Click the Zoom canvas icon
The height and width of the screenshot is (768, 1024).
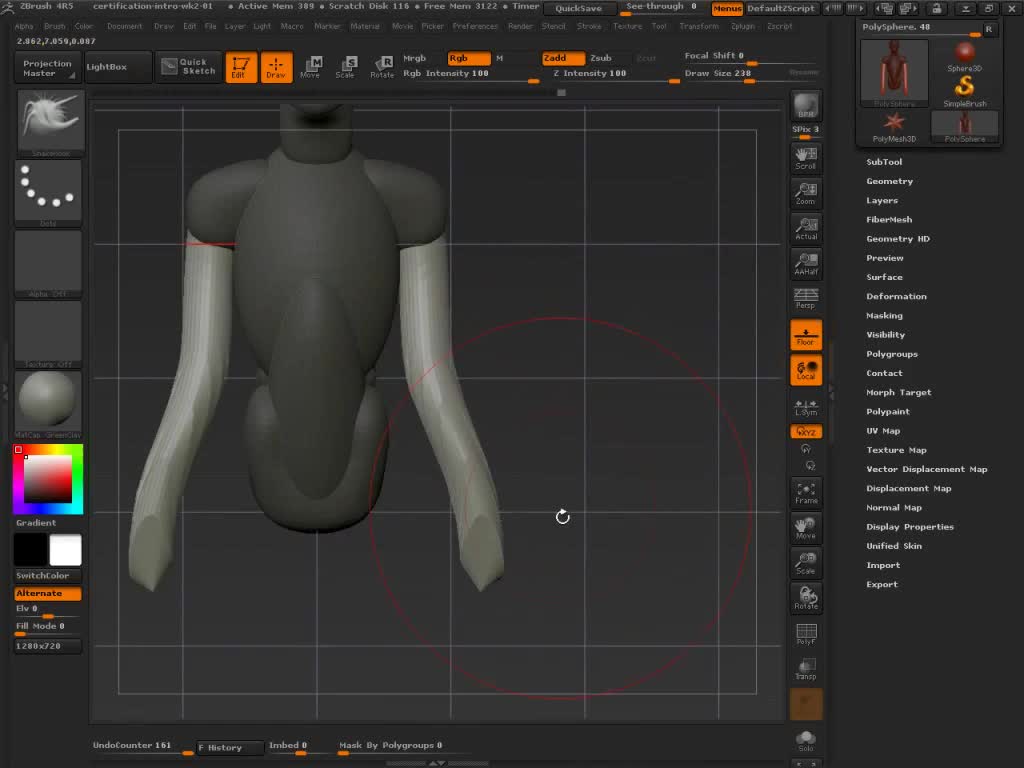[x=806, y=194]
